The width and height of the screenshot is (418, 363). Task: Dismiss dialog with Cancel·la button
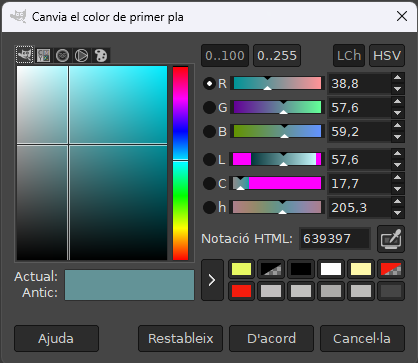(x=362, y=339)
